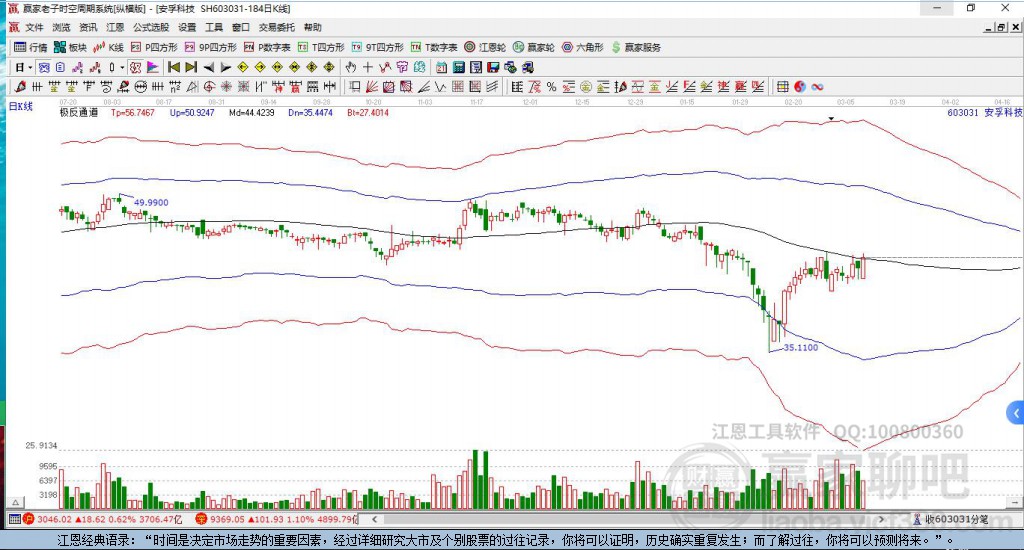Click the colorful triangle chart icon
Screen dimensions: 1024x550
coord(152,67)
